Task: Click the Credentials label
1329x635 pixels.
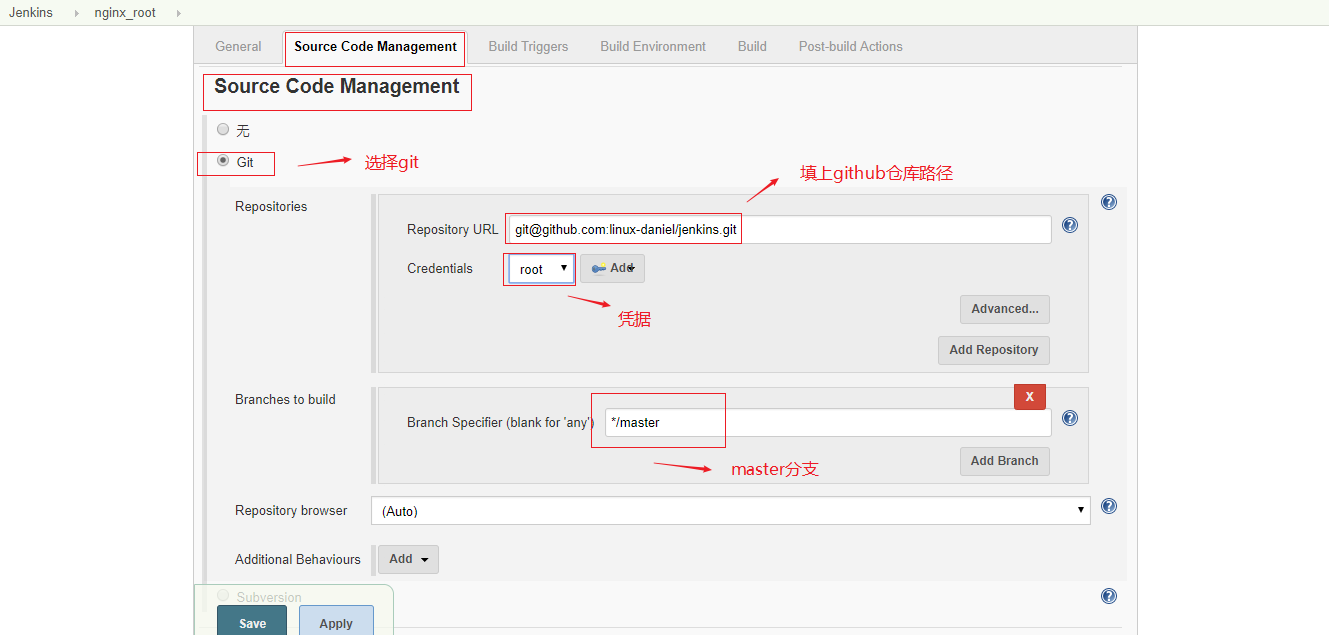Action: (440, 268)
